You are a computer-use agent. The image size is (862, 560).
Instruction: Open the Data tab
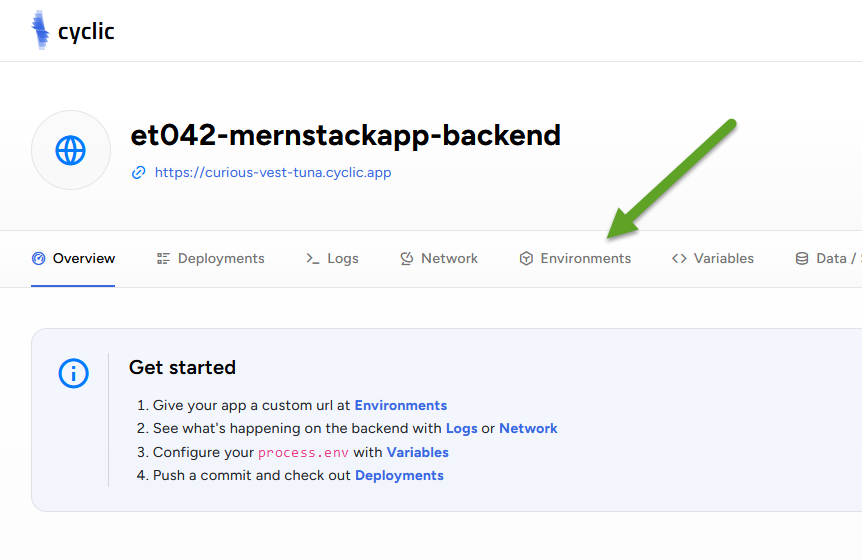click(x=828, y=258)
